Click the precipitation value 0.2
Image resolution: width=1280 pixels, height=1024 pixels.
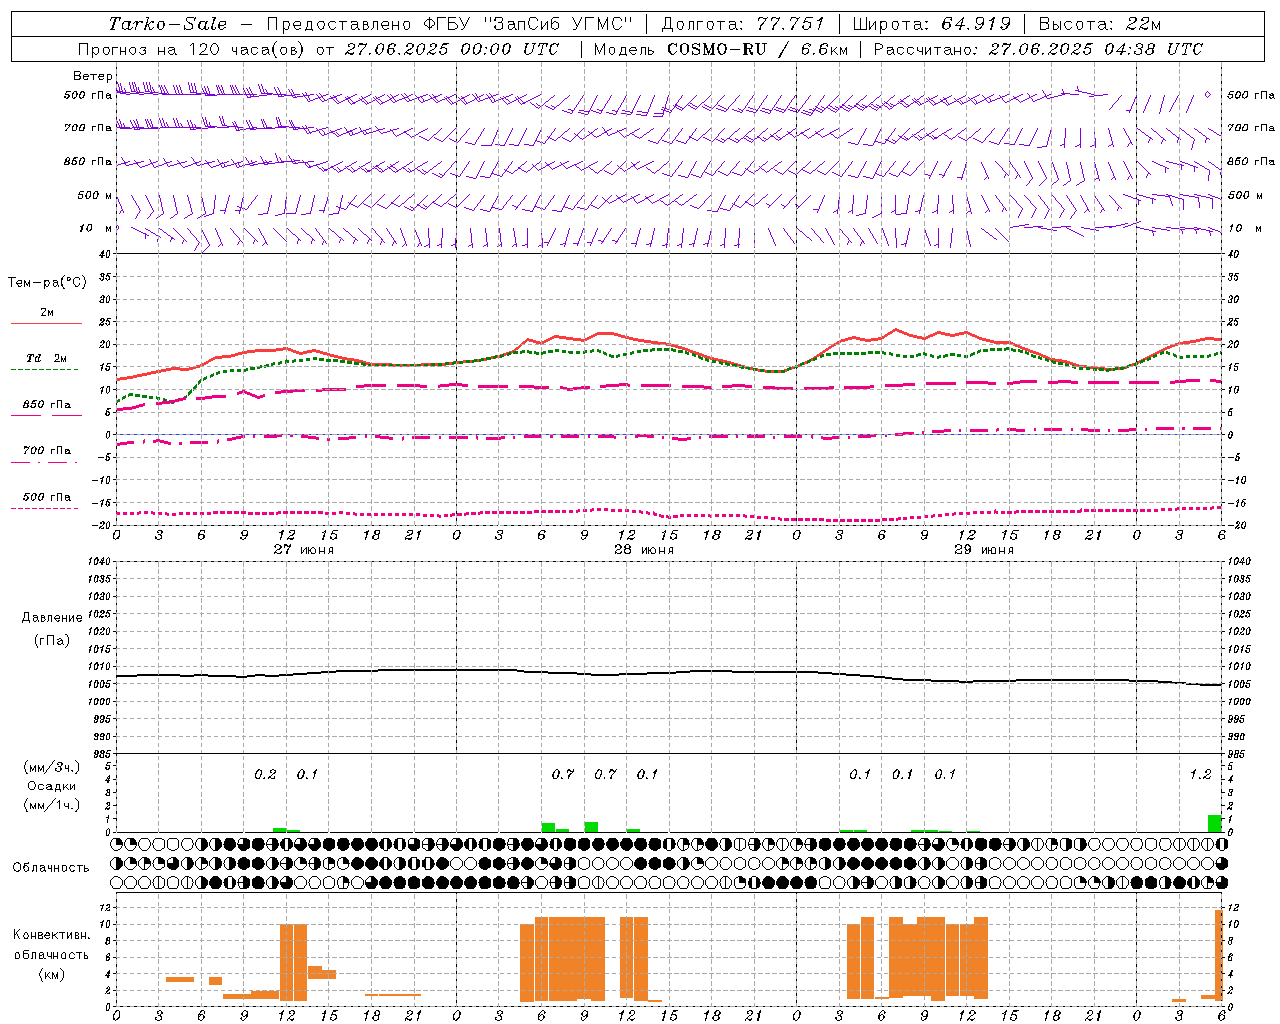point(265,775)
